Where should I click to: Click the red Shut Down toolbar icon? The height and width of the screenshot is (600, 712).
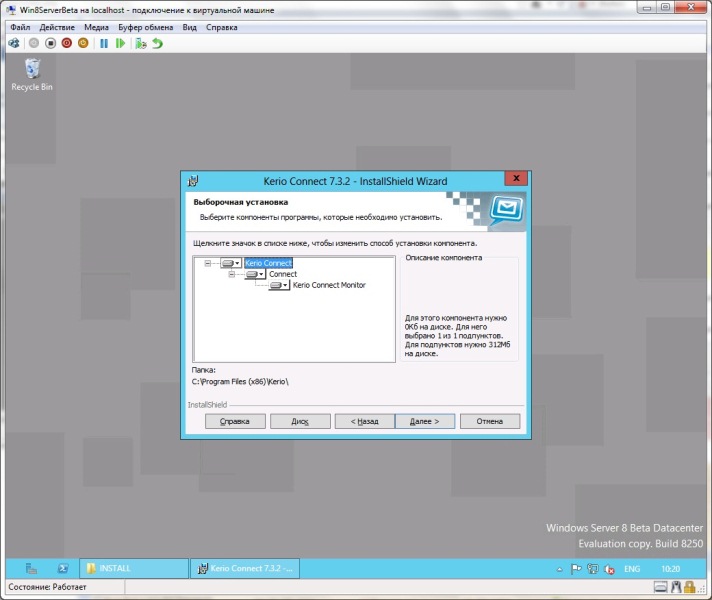[67, 43]
